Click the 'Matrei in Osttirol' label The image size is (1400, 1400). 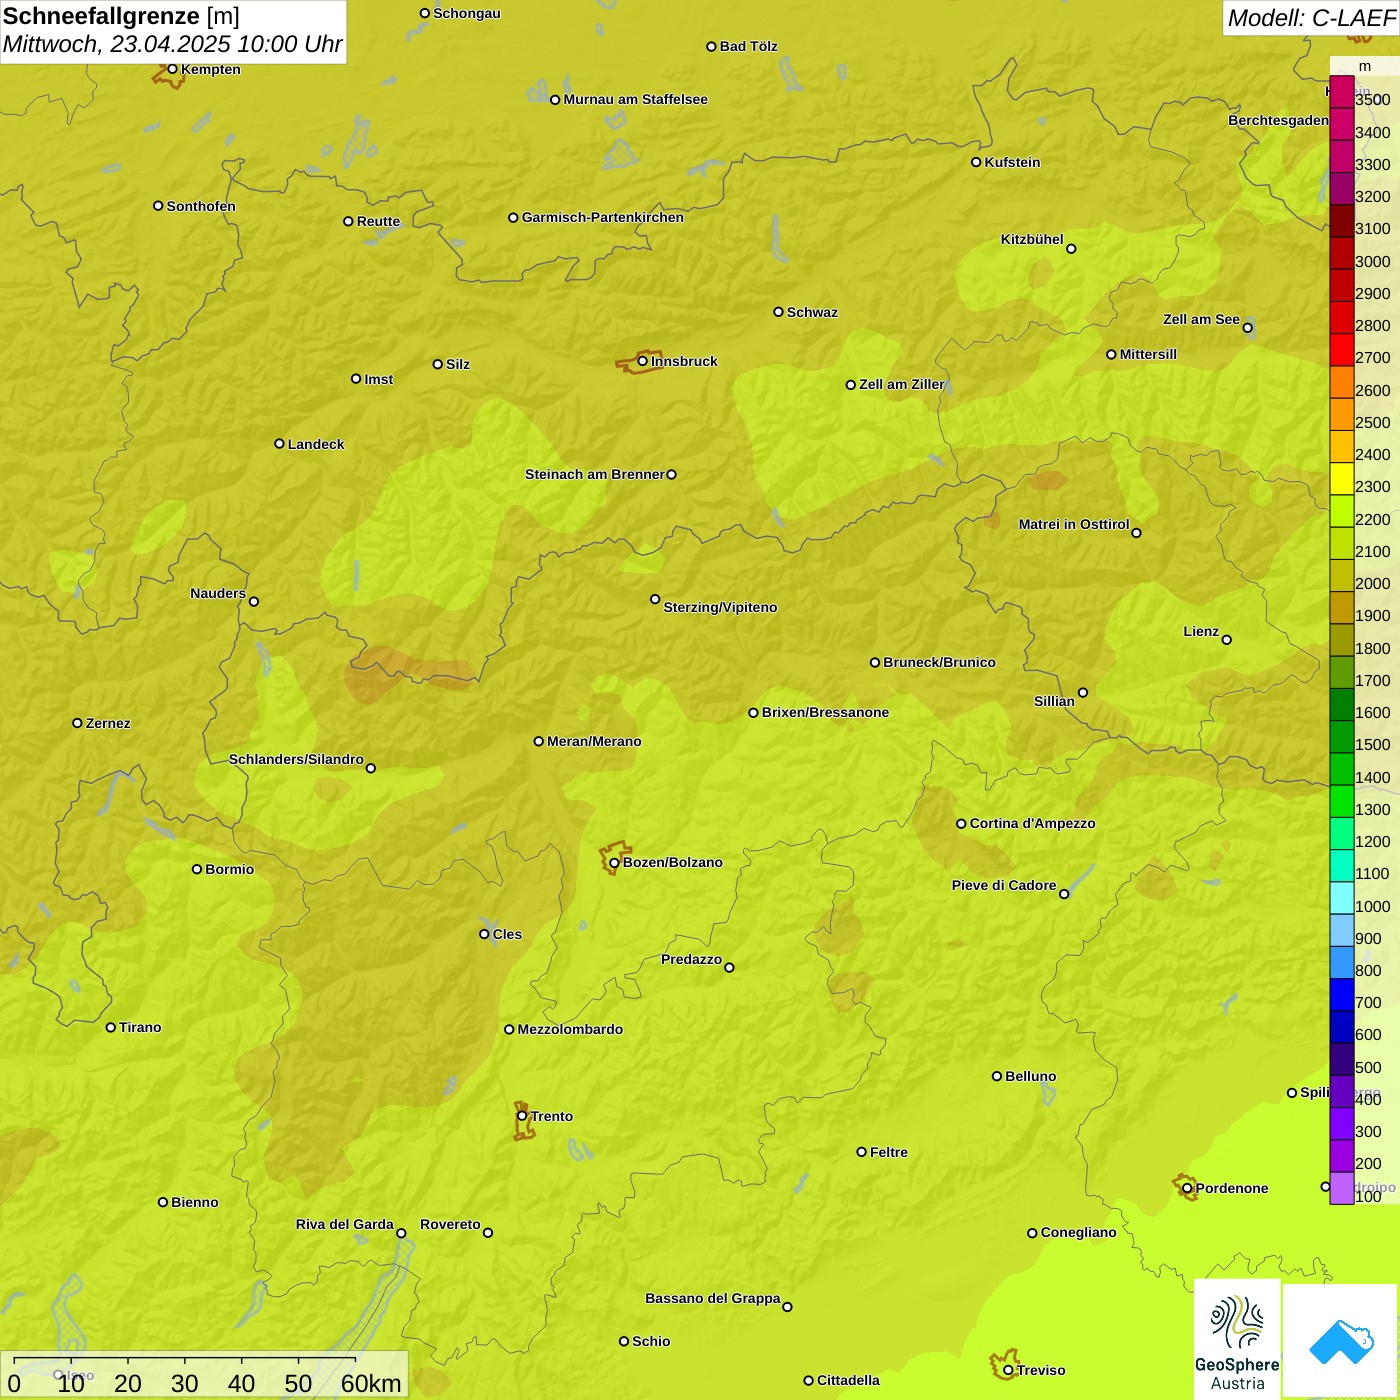point(1074,524)
